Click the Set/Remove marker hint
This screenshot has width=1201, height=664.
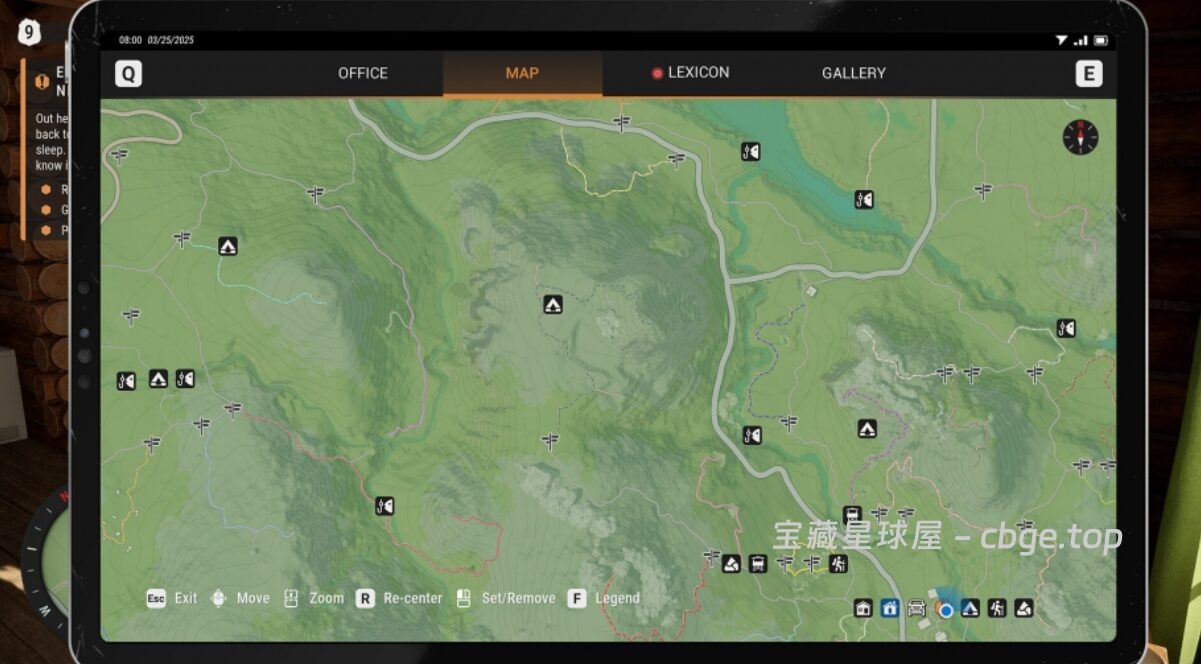click(x=505, y=598)
